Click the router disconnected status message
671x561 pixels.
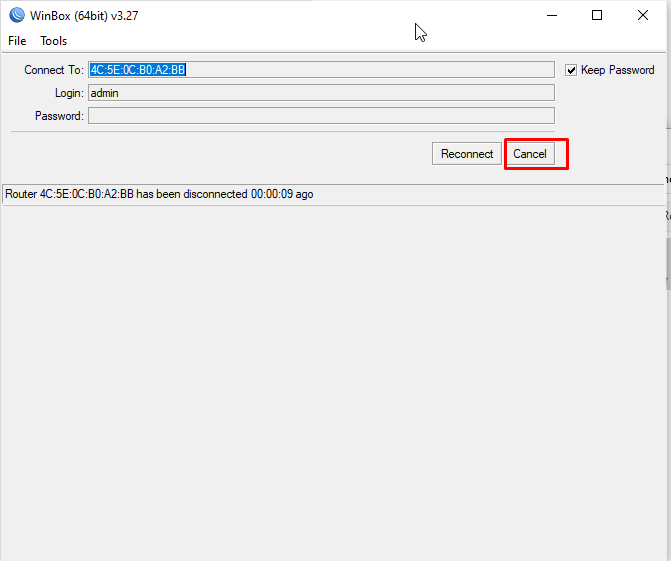click(x=159, y=194)
